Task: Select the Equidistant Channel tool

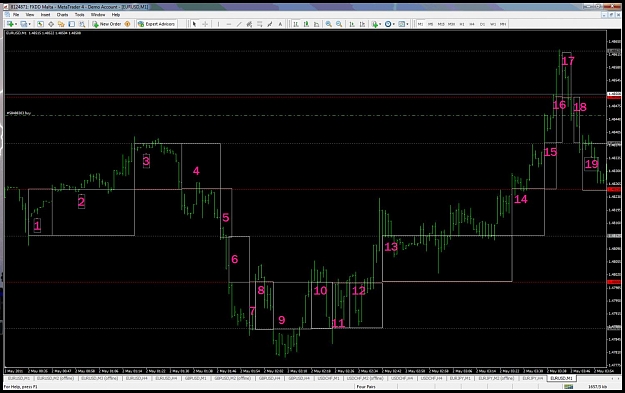Action: pos(249,24)
